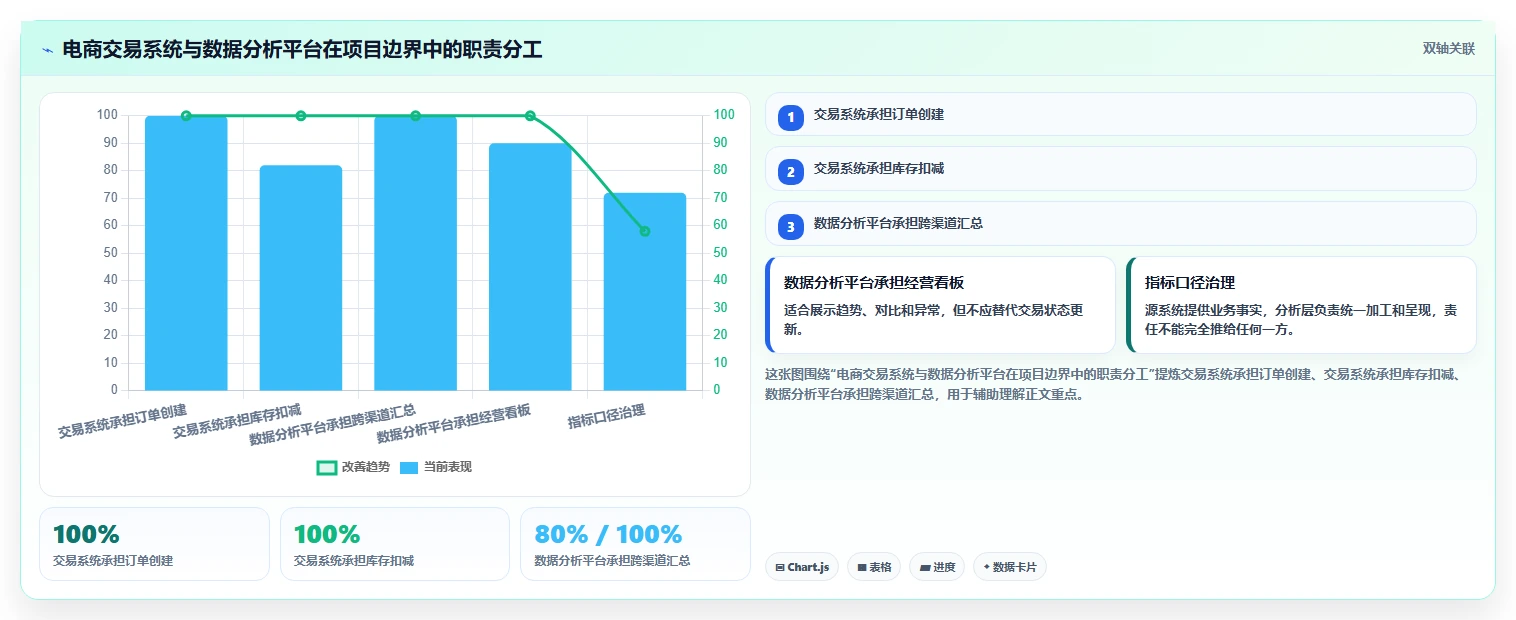Click the blue bar for 交易系统承担订单创建
The width and height of the screenshot is (1516, 620).
186,253
